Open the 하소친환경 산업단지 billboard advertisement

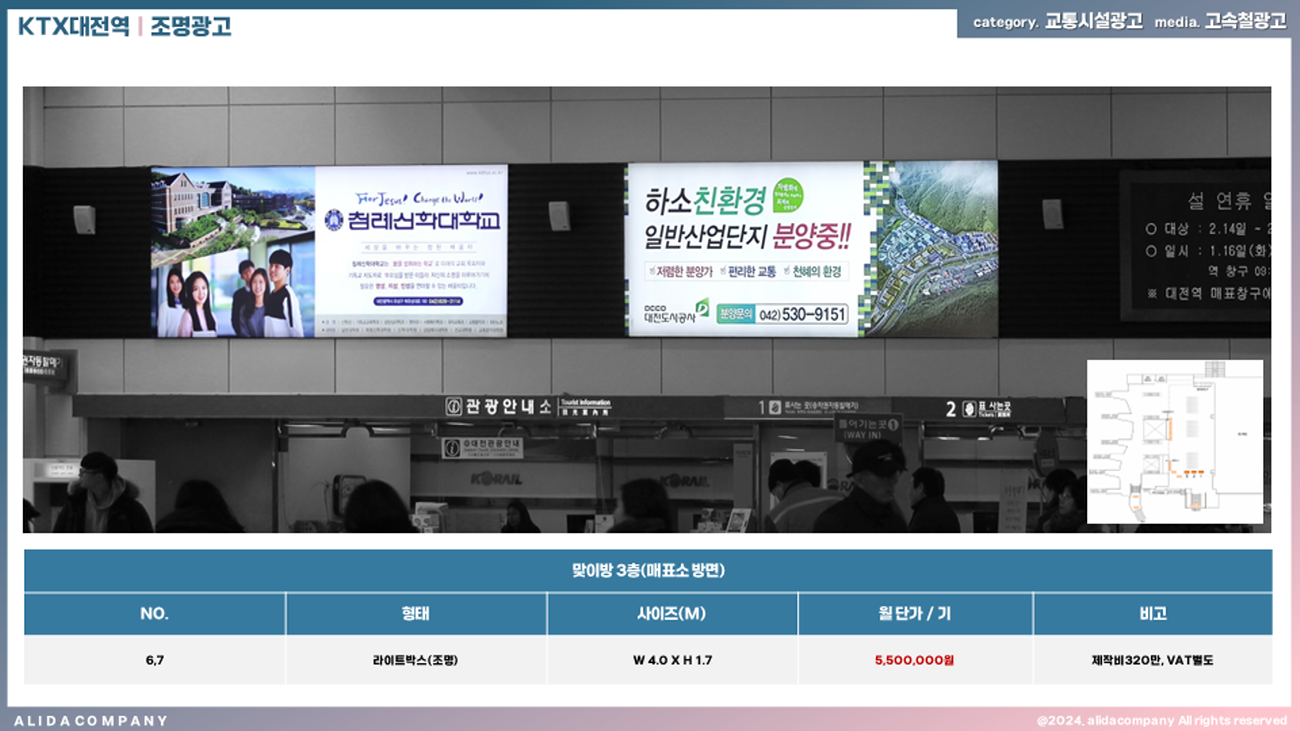click(x=812, y=248)
